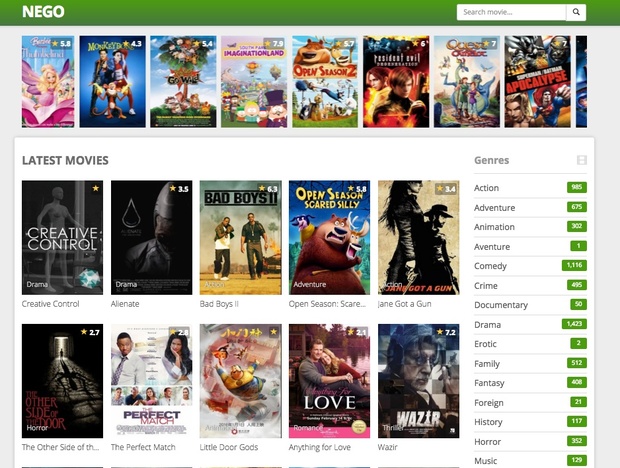The image size is (620, 468).
Task: Select the Family genre
Action: click(487, 364)
